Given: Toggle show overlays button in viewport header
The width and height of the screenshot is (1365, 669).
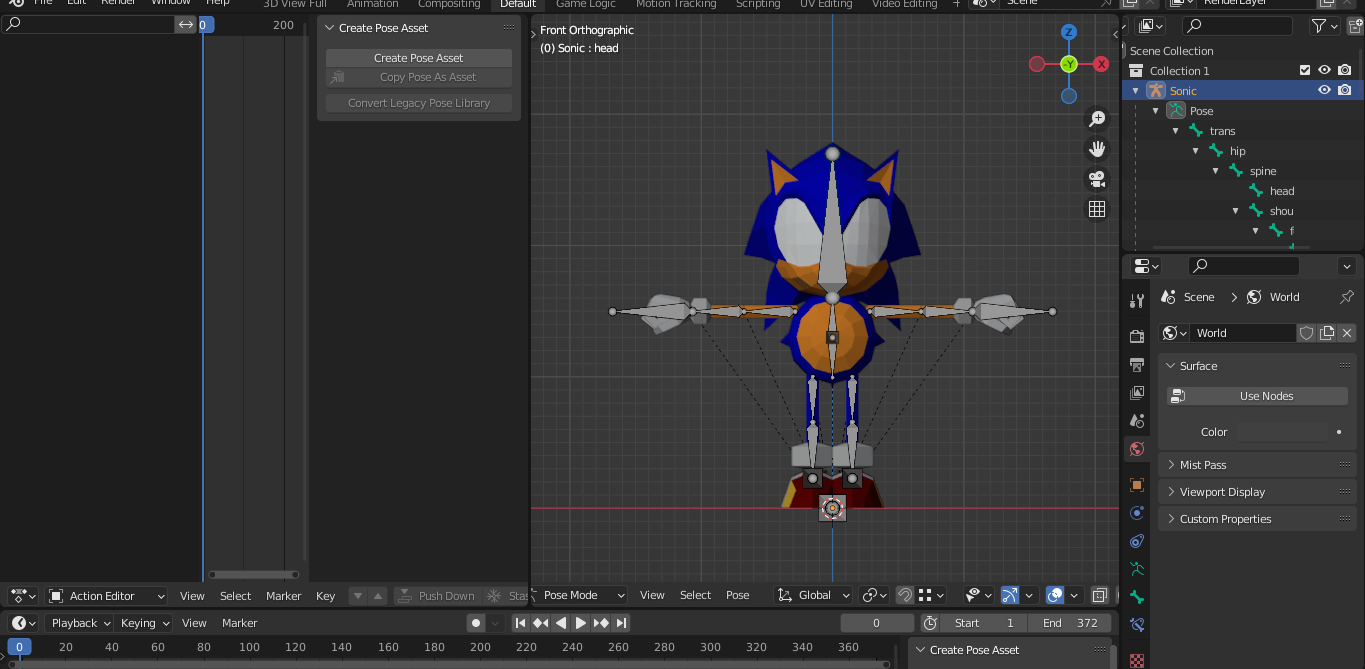Looking at the screenshot, I should 1055,595.
